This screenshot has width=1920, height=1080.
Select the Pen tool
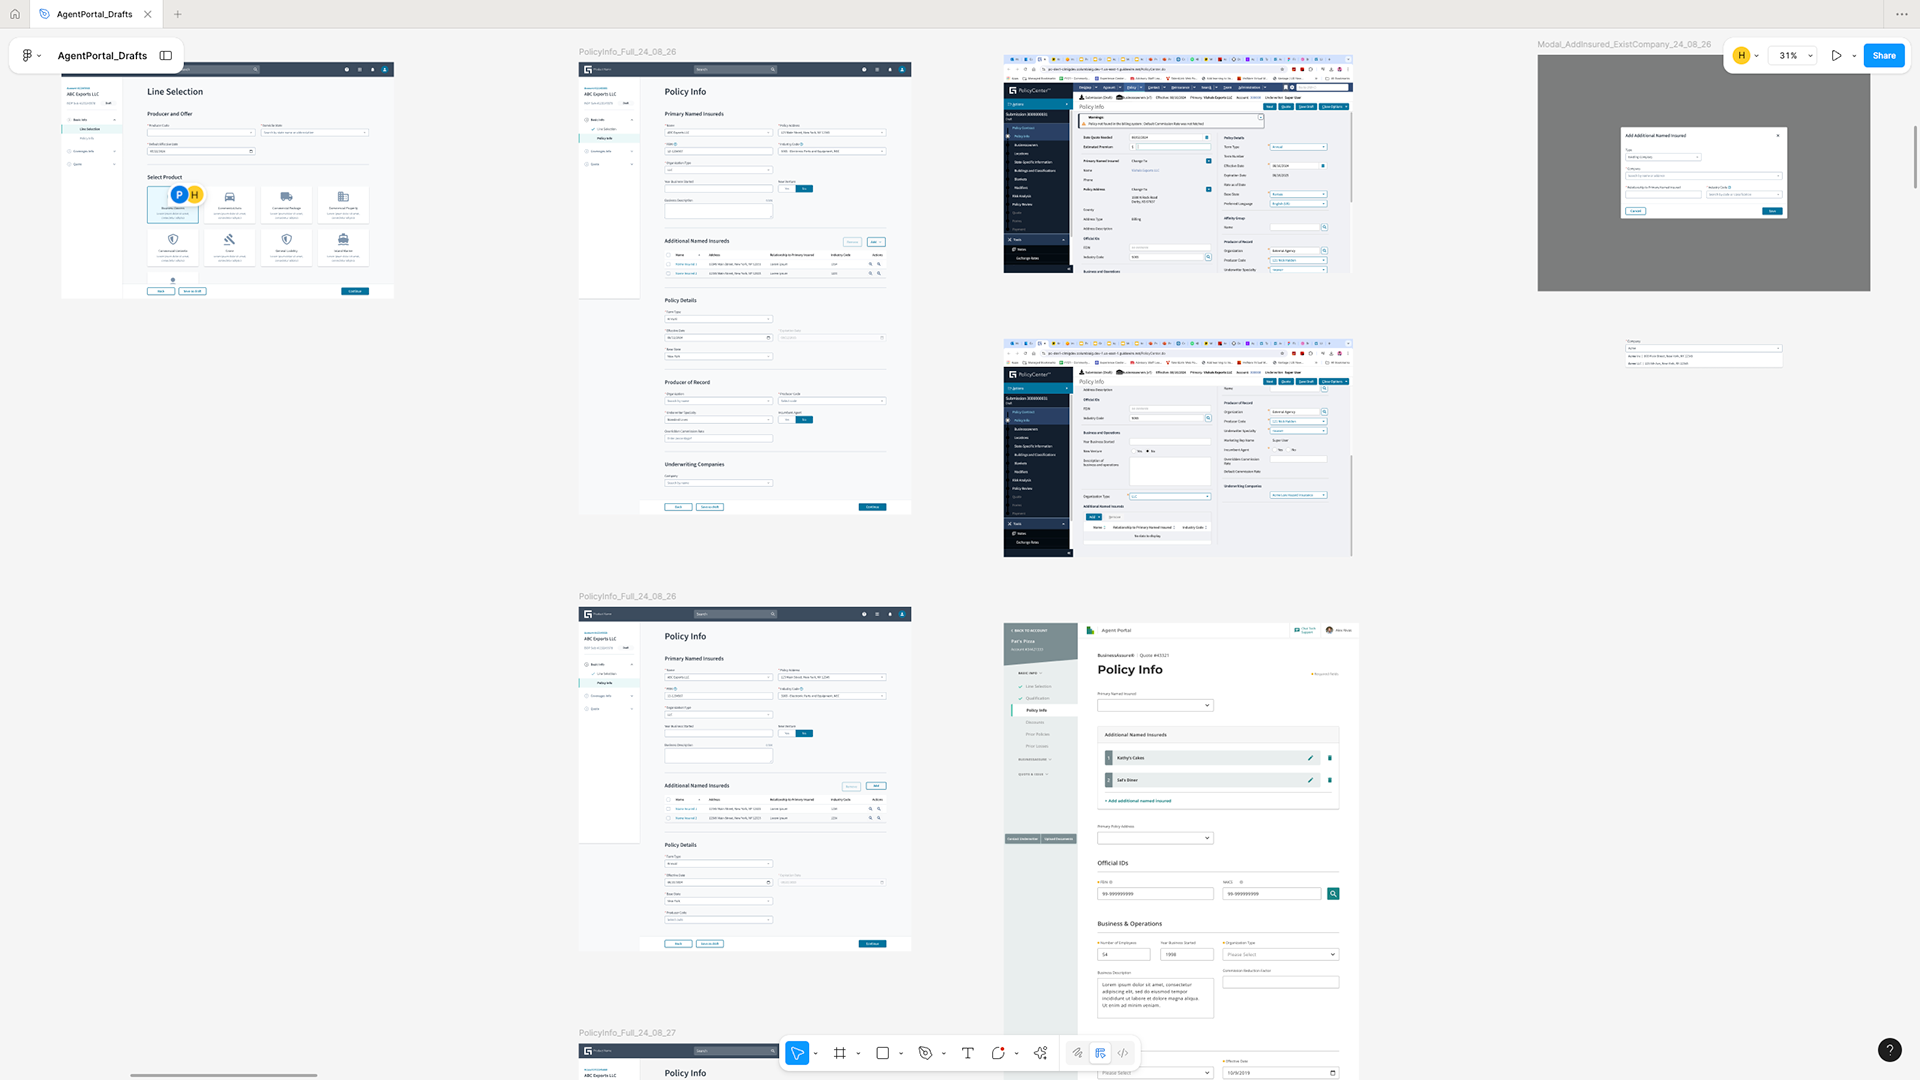click(x=925, y=1053)
